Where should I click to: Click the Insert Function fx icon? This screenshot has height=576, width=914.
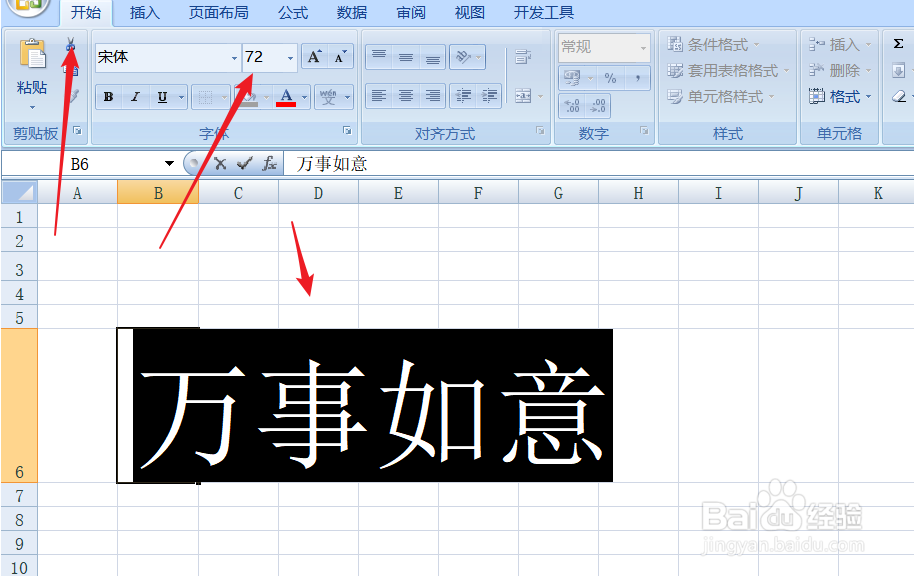pos(269,163)
